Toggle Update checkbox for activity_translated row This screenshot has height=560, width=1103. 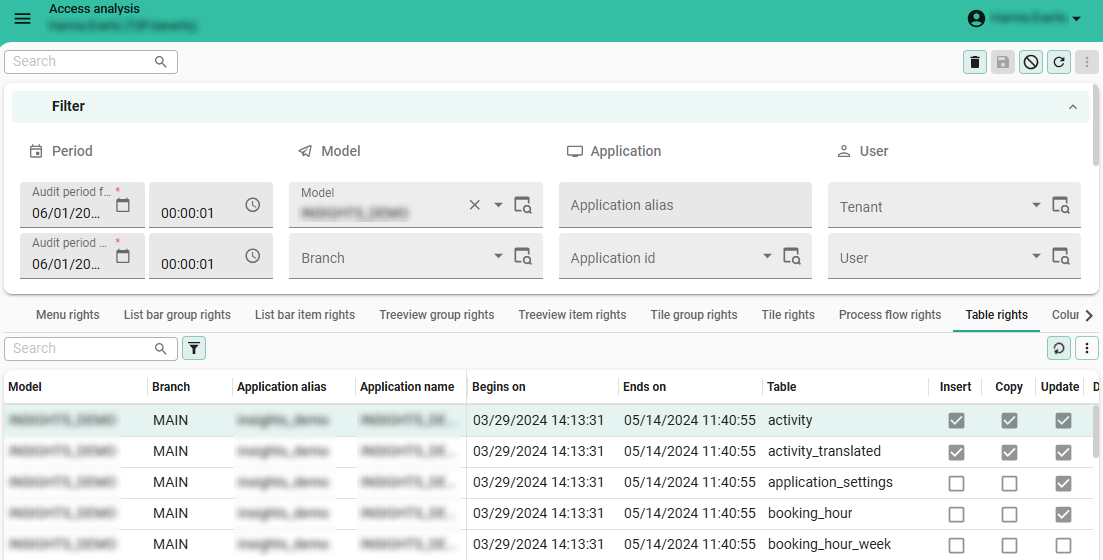click(1063, 452)
